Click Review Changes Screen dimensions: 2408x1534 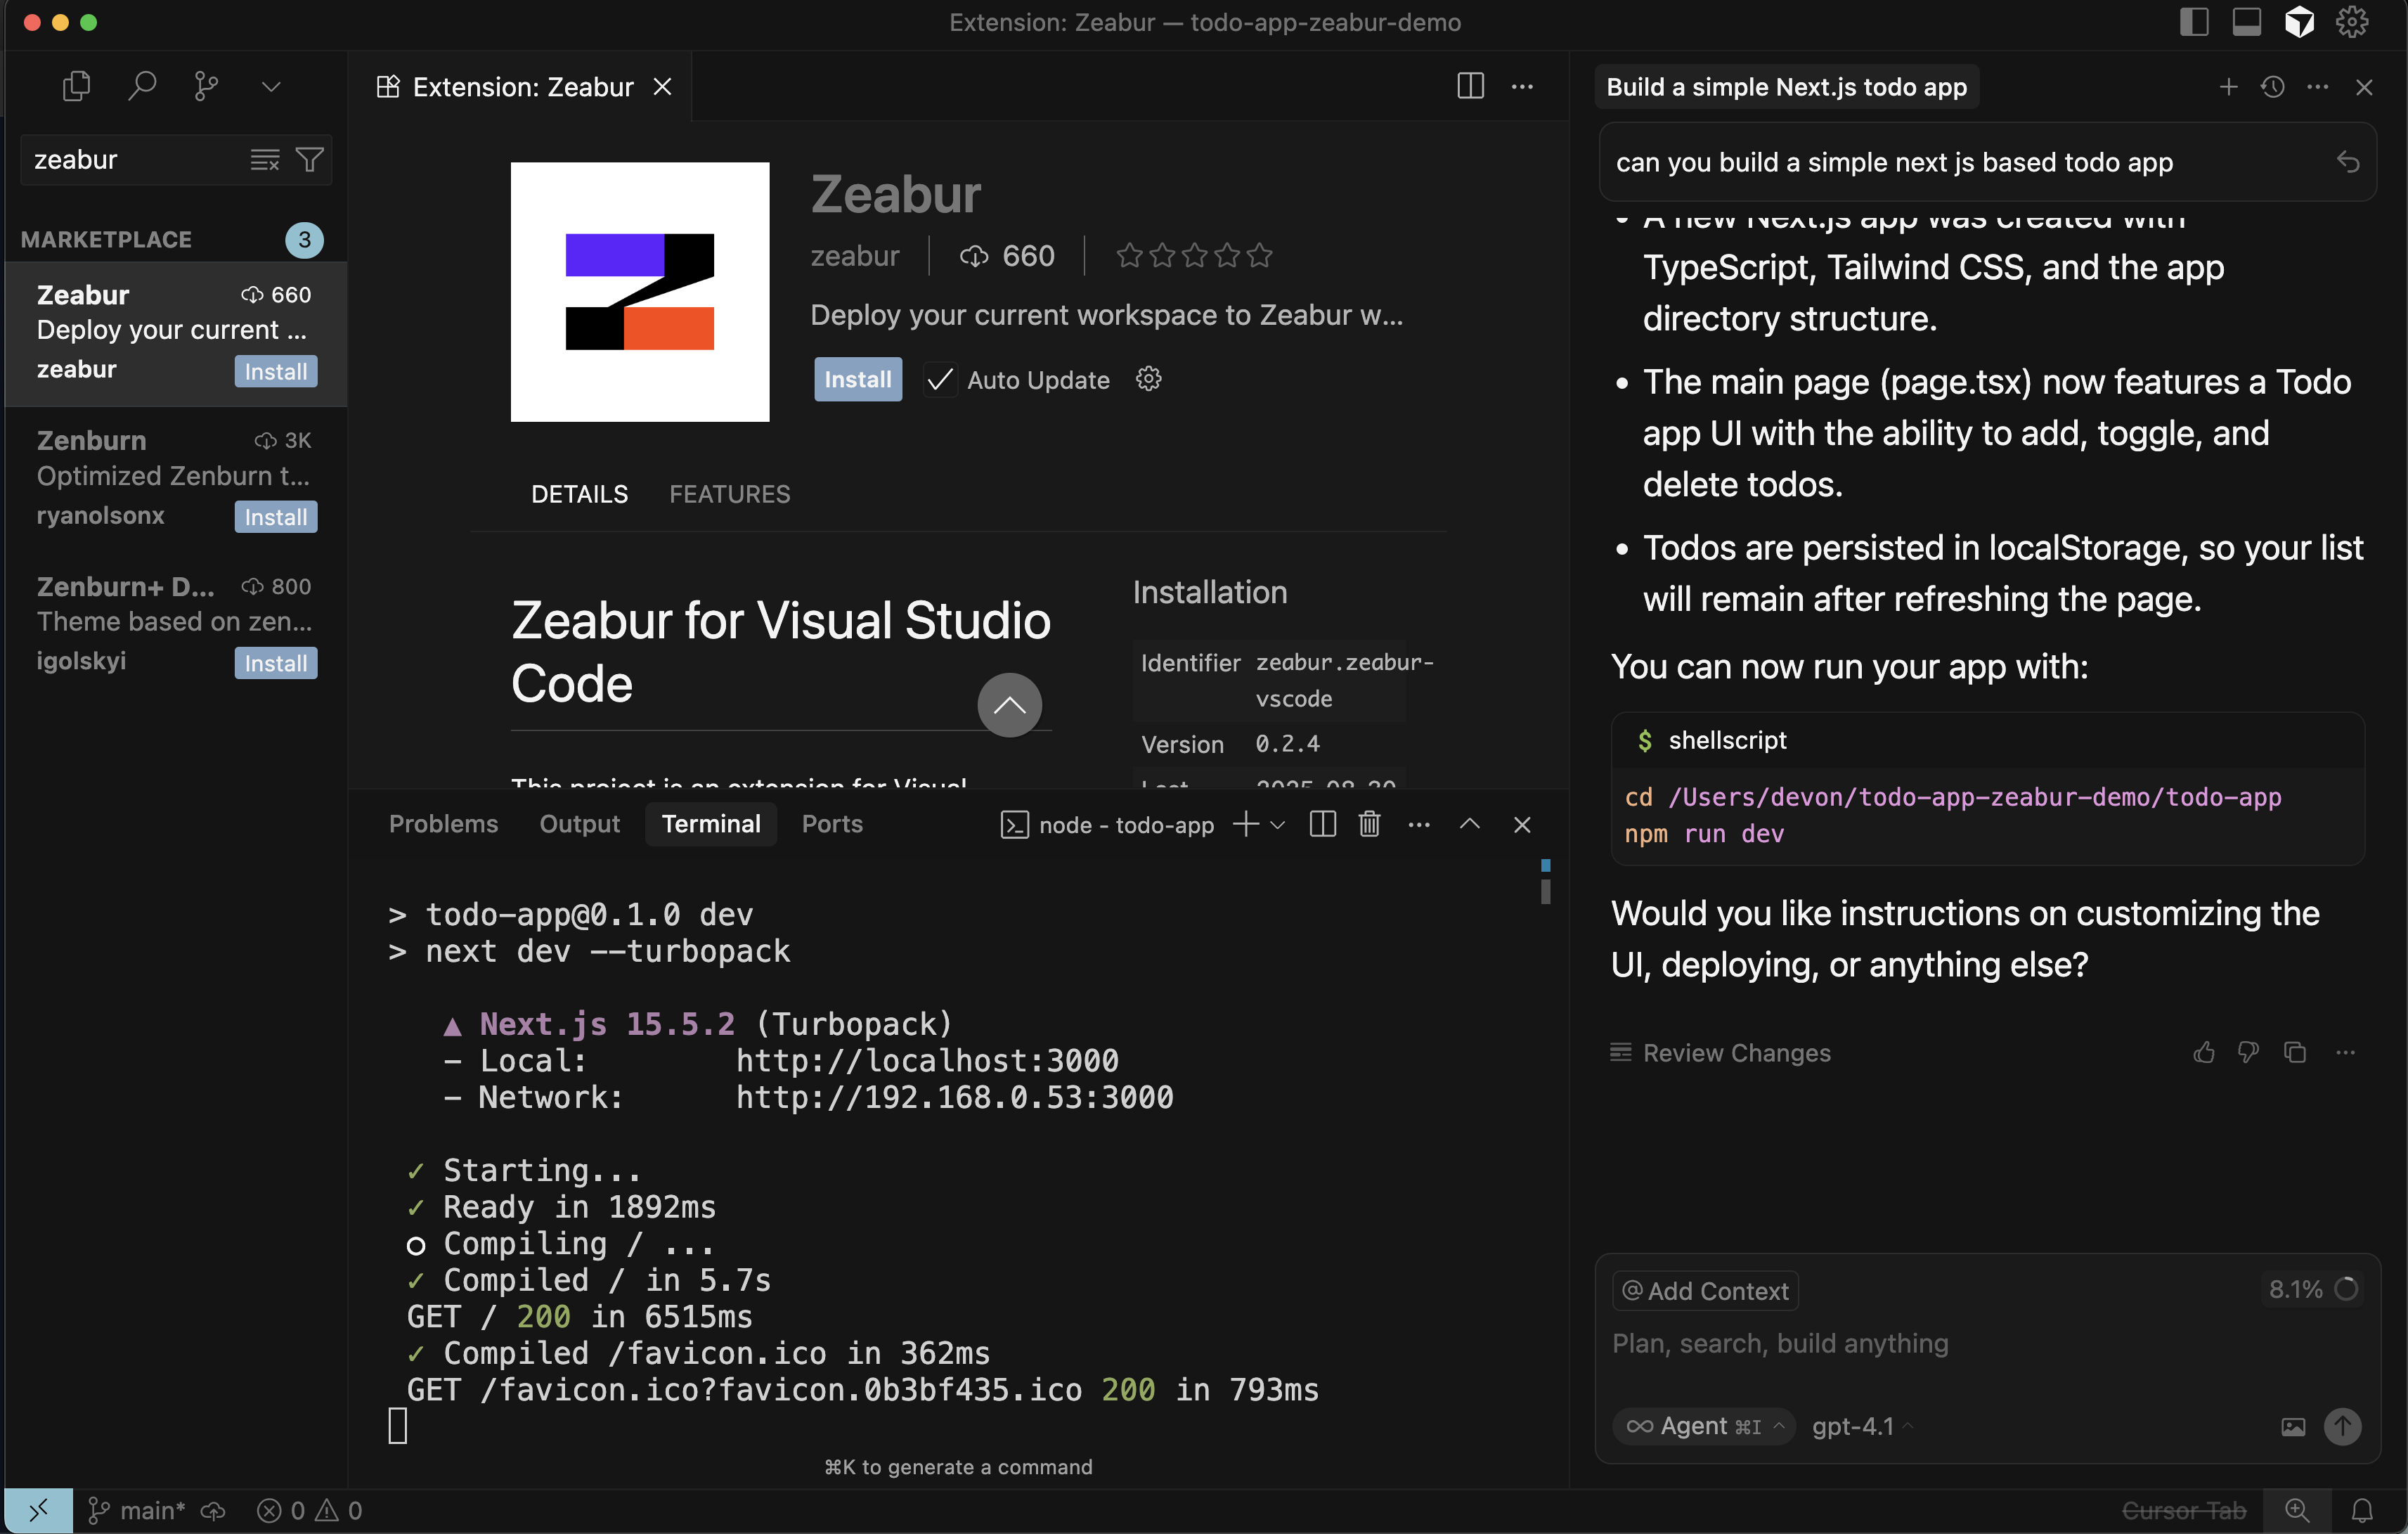[1721, 1053]
